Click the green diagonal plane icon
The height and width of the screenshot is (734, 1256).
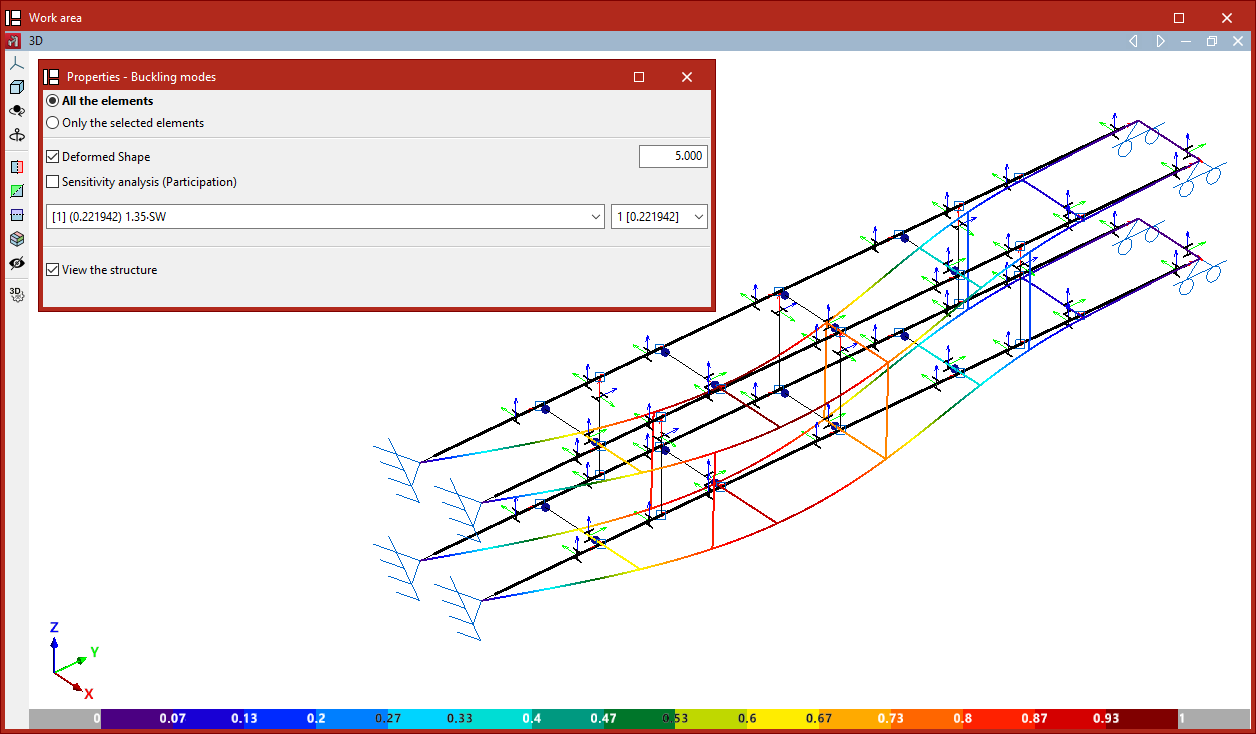[16, 191]
